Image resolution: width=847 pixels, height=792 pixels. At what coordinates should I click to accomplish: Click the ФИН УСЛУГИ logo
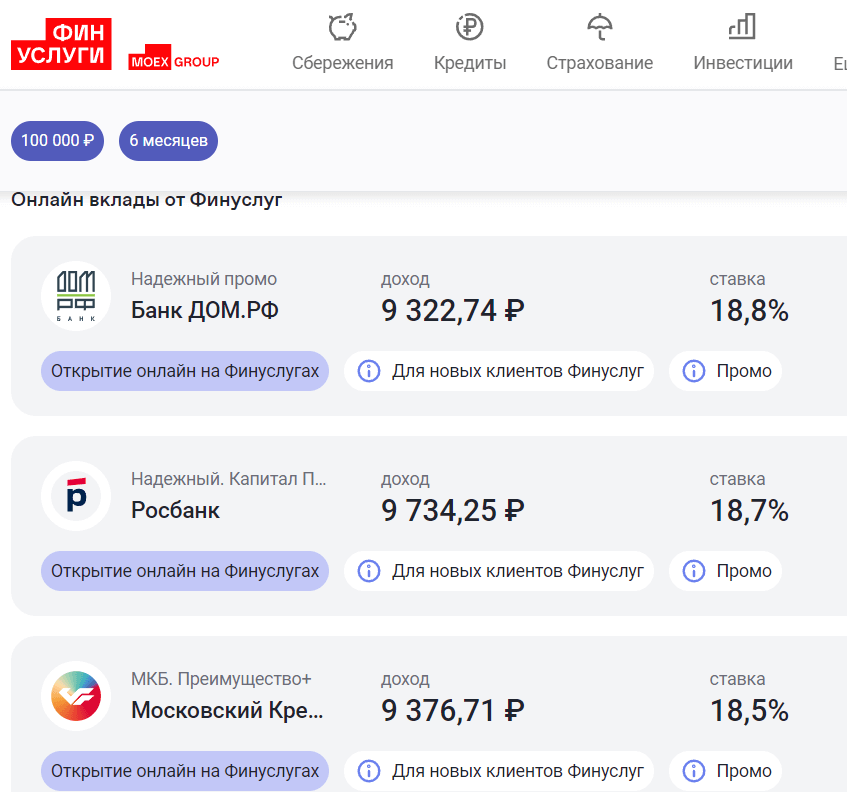coord(60,41)
